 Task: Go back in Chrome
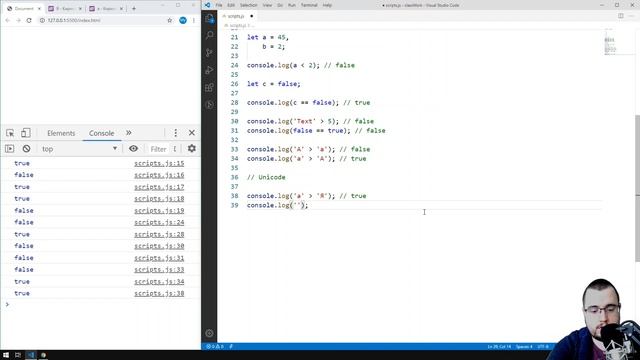(7, 20)
